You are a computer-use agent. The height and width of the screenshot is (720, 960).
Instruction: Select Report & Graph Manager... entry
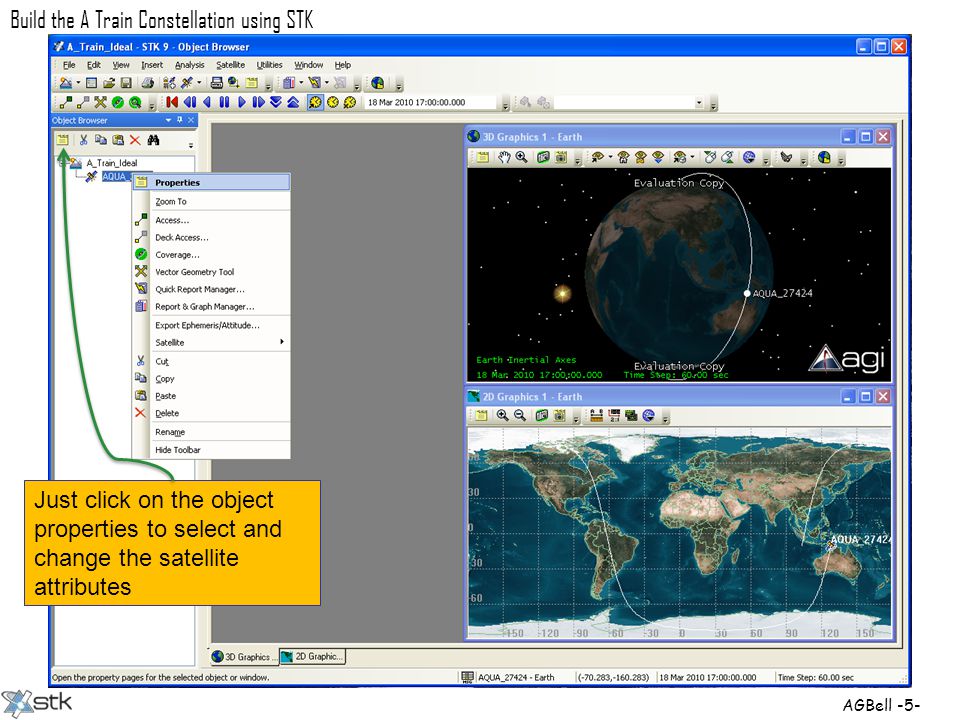point(212,307)
